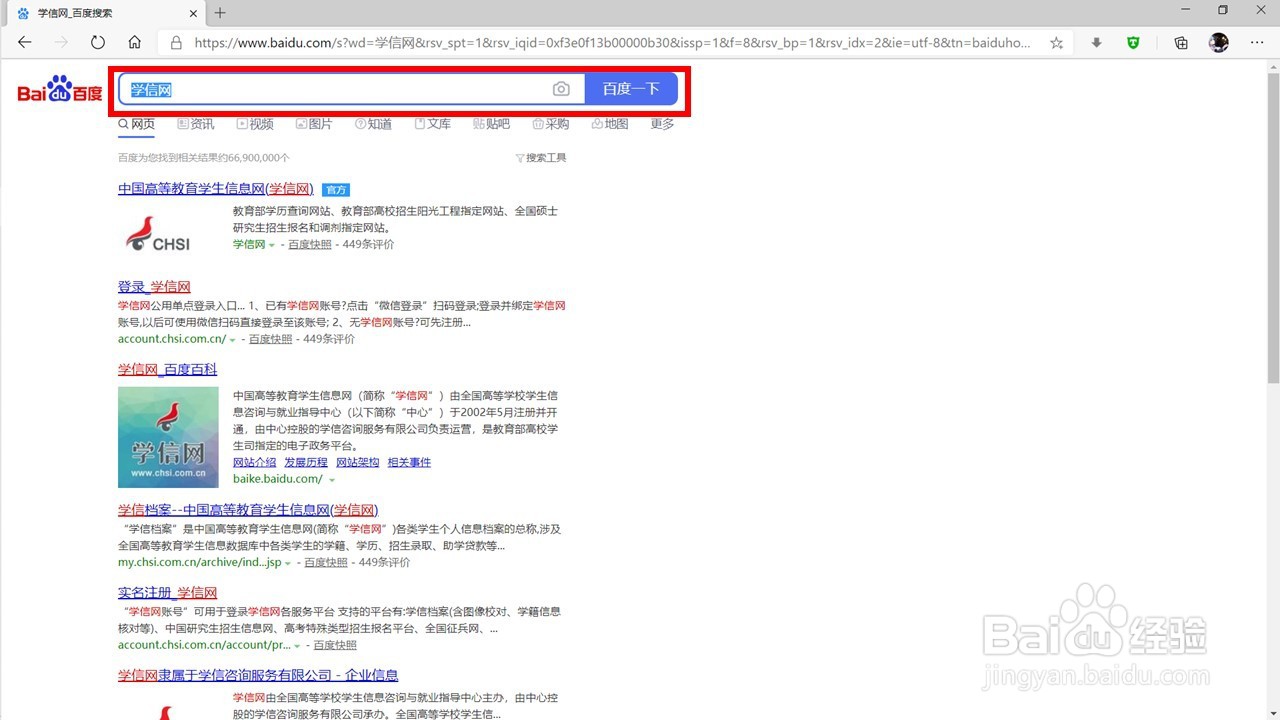Click the green shield extension icon
This screenshot has width=1280, height=720.
1133,43
